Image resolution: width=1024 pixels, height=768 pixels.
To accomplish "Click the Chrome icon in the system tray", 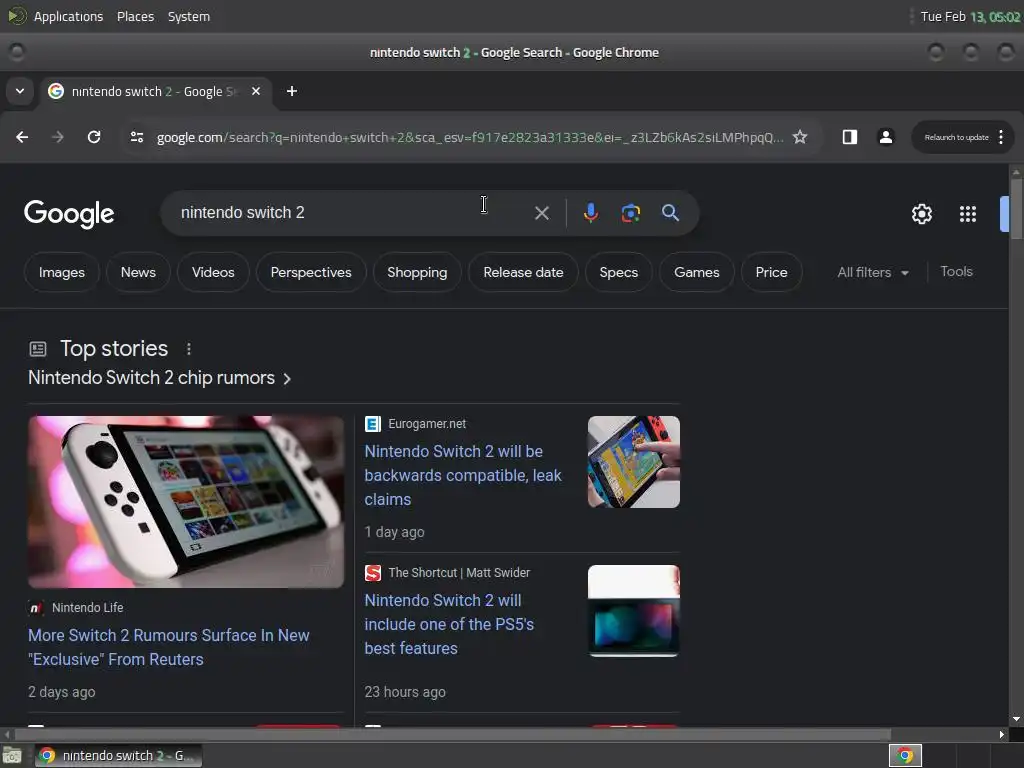I will [905, 756].
